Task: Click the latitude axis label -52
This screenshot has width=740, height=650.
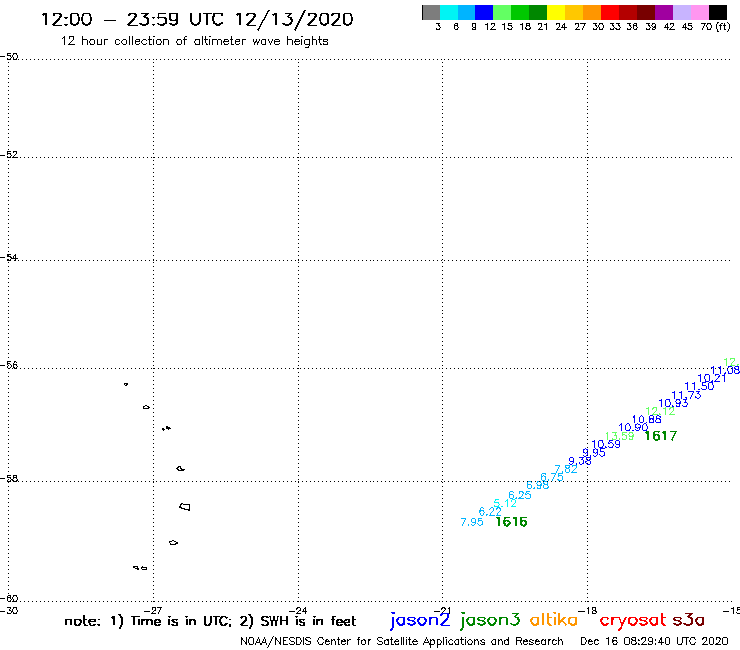Action: pos(9,155)
